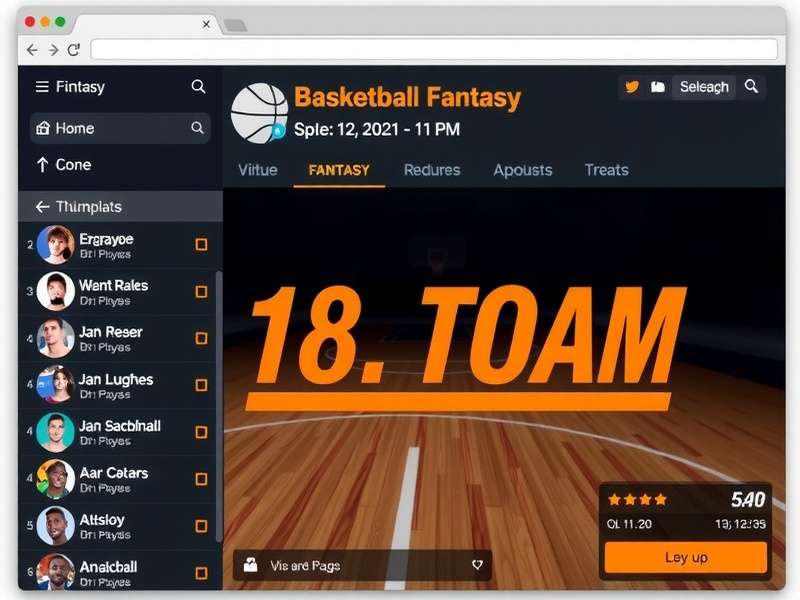The image size is (800, 600).
Task: Click the Seleagh button in the header
Action: coord(704,88)
